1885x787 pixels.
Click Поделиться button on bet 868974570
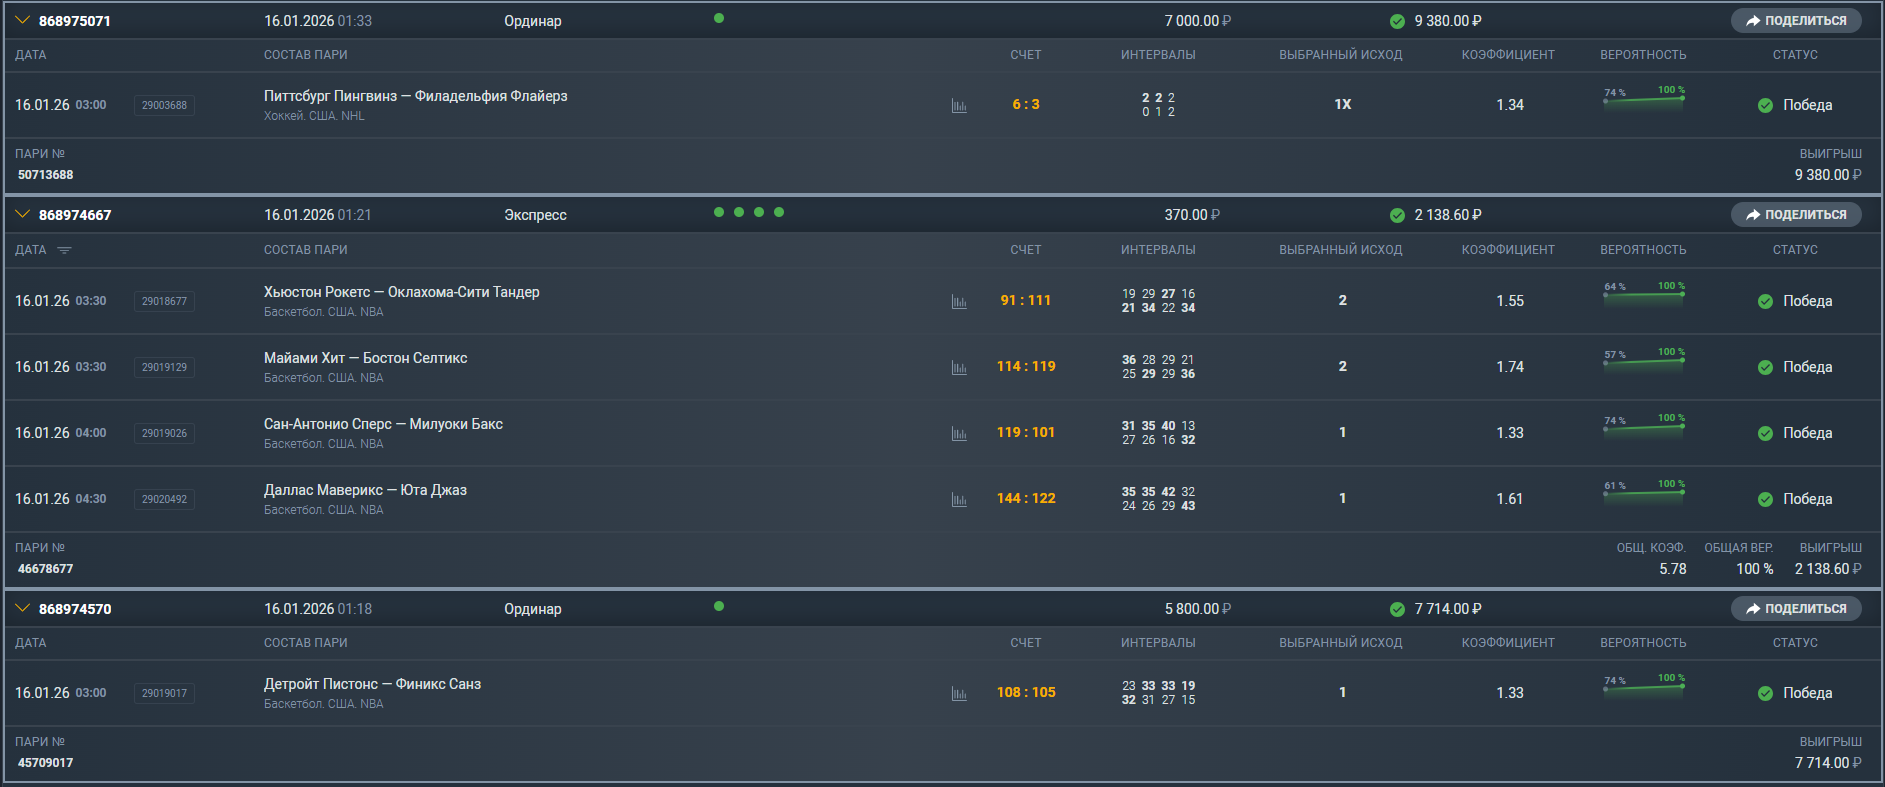pos(1796,609)
